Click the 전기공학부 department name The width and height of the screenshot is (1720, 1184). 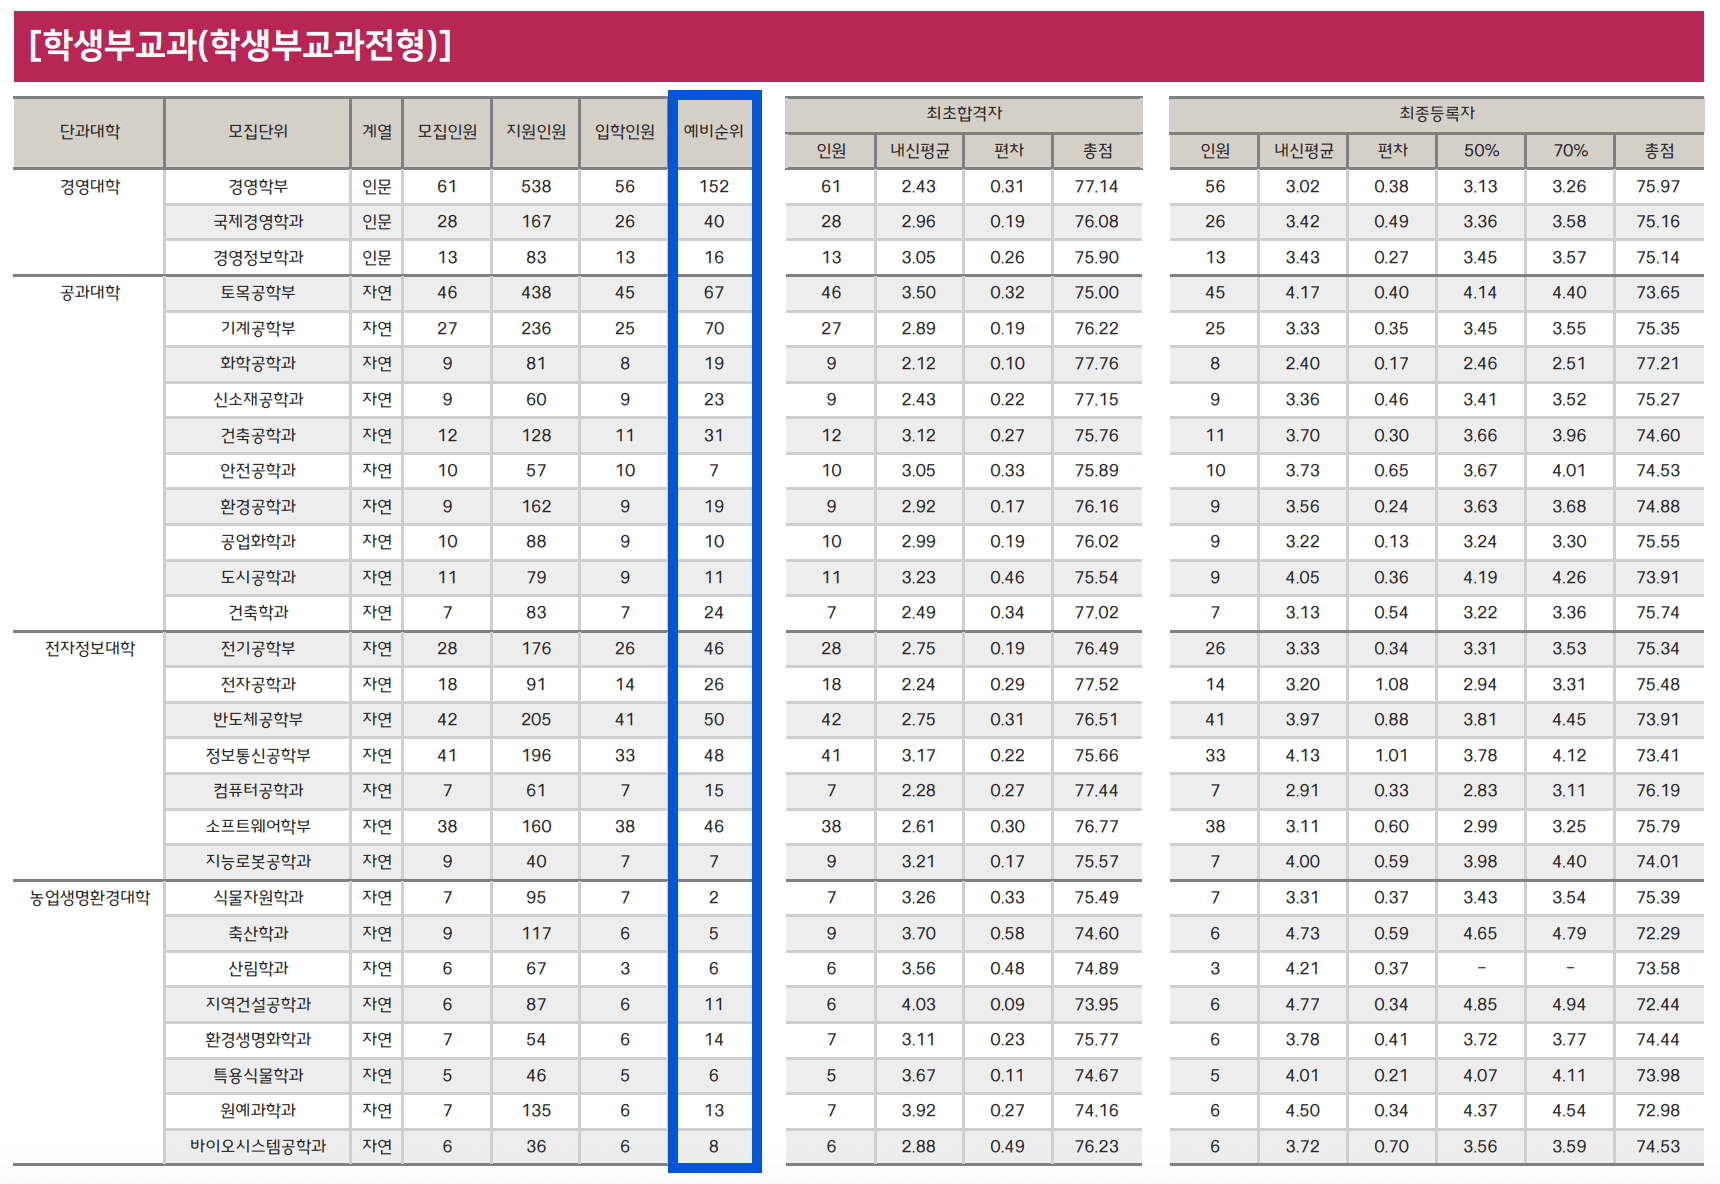pos(258,649)
